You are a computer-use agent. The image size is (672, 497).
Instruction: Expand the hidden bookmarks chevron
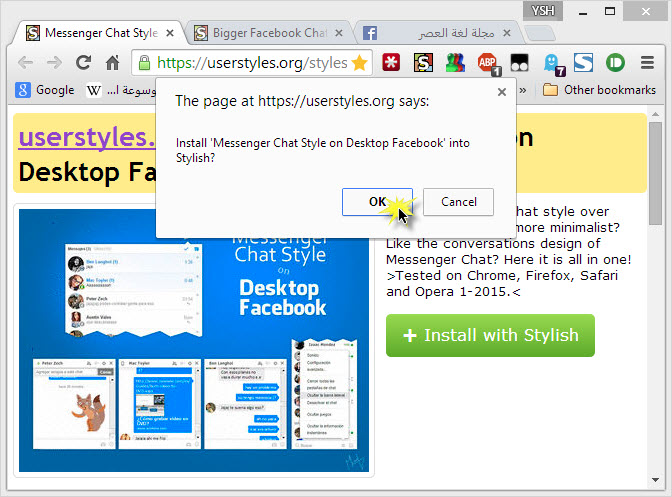click(x=523, y=90)
